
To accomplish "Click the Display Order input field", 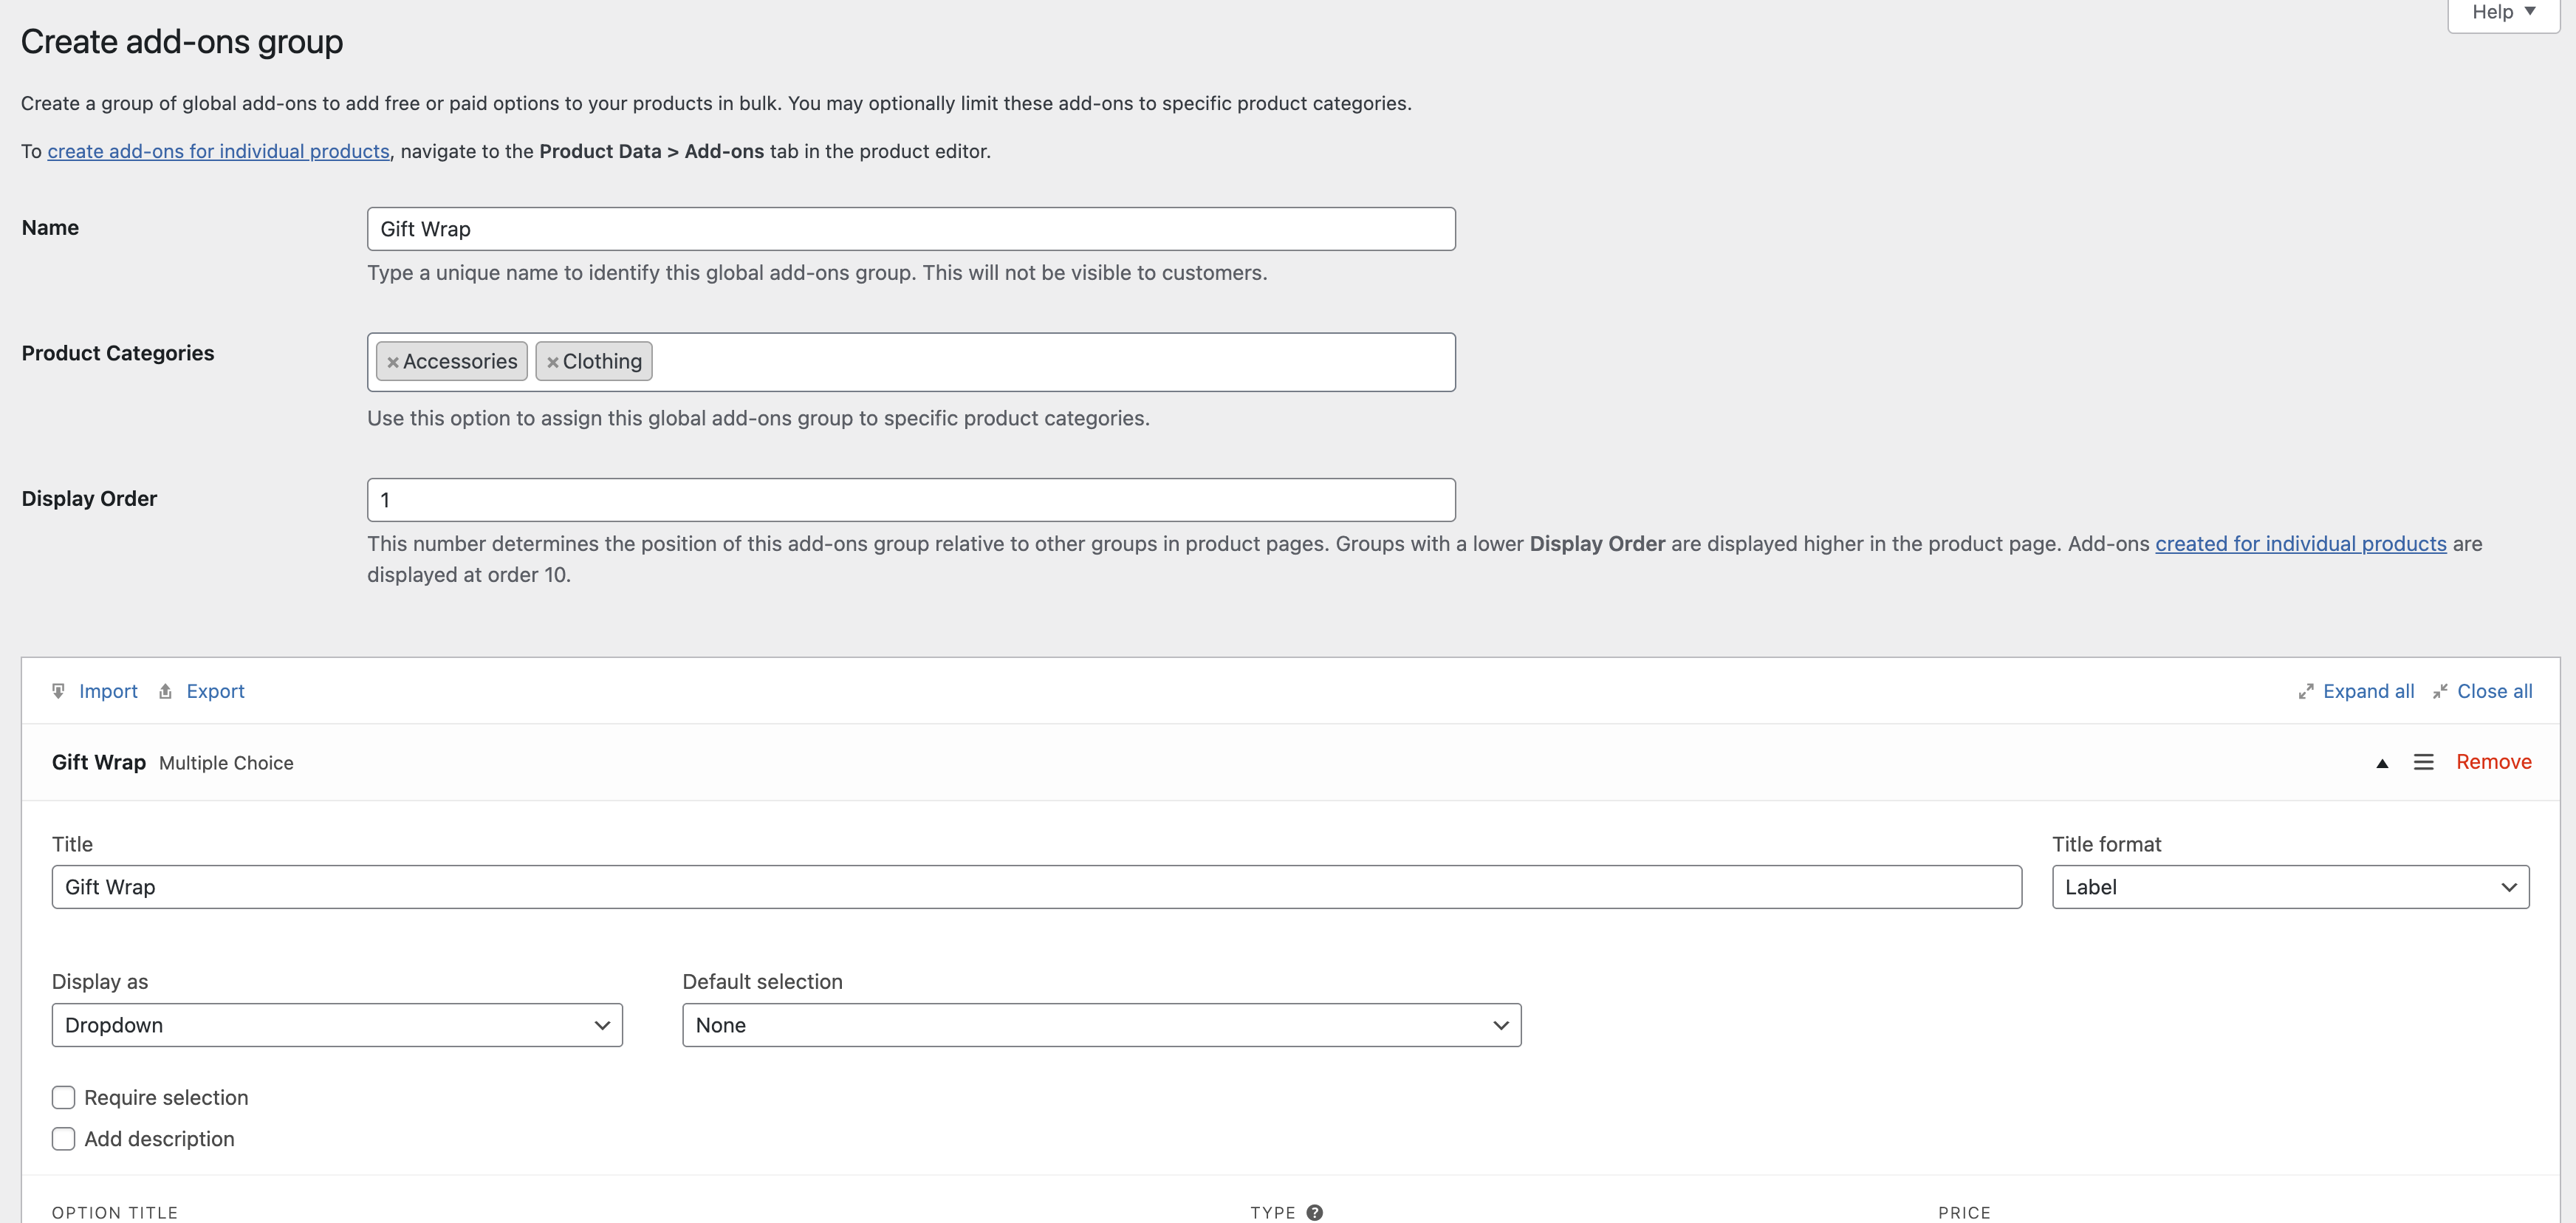I will [910, 500].
